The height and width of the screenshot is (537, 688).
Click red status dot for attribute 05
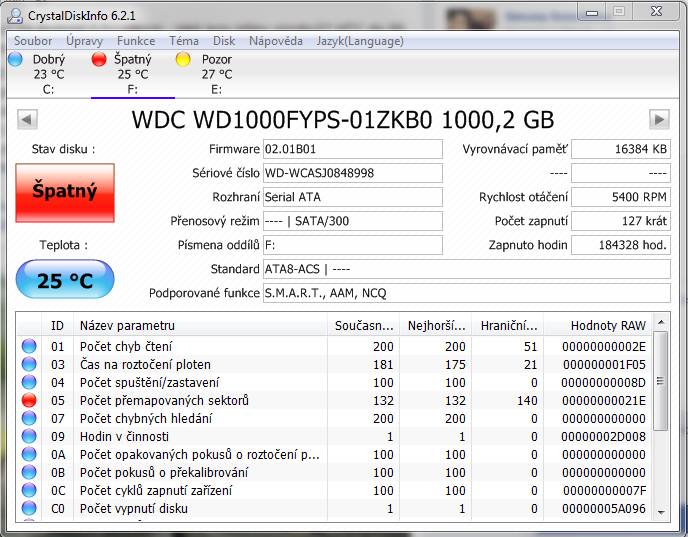click(x=29, y=400)
